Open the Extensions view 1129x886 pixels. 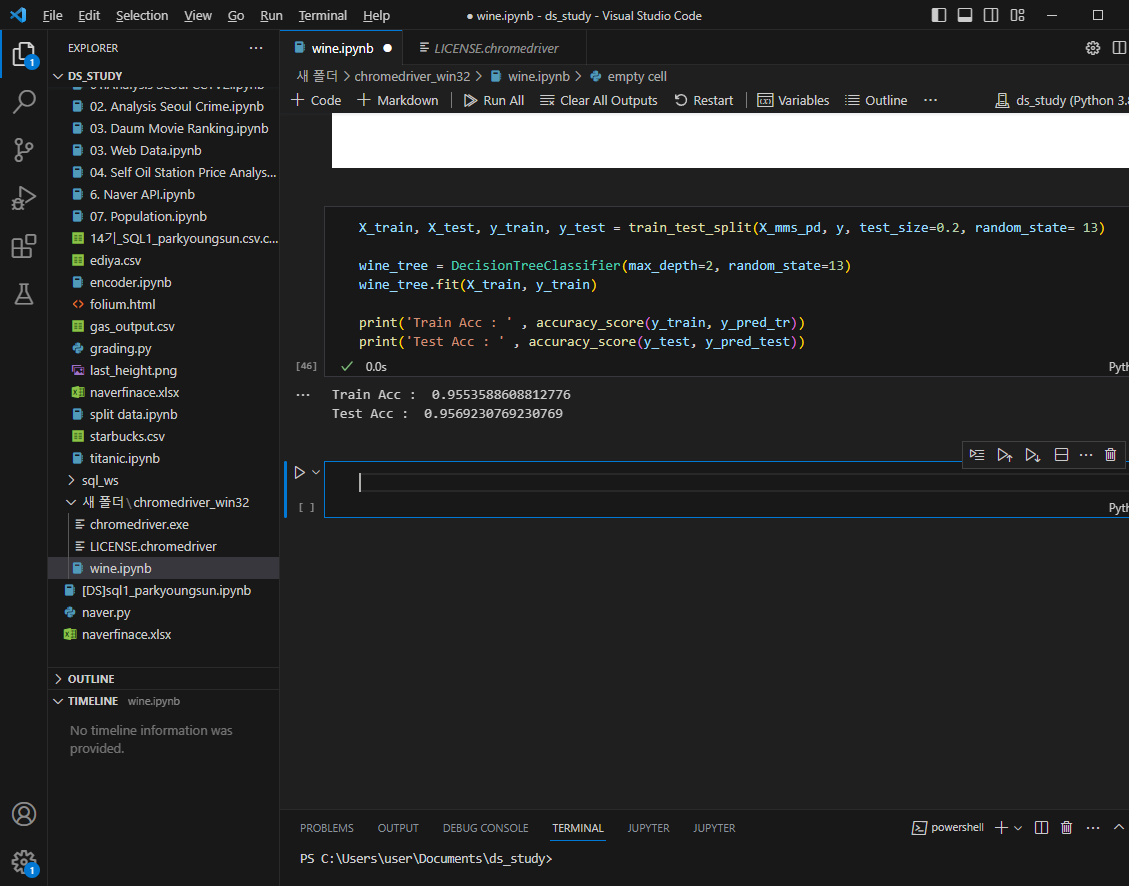24,245
